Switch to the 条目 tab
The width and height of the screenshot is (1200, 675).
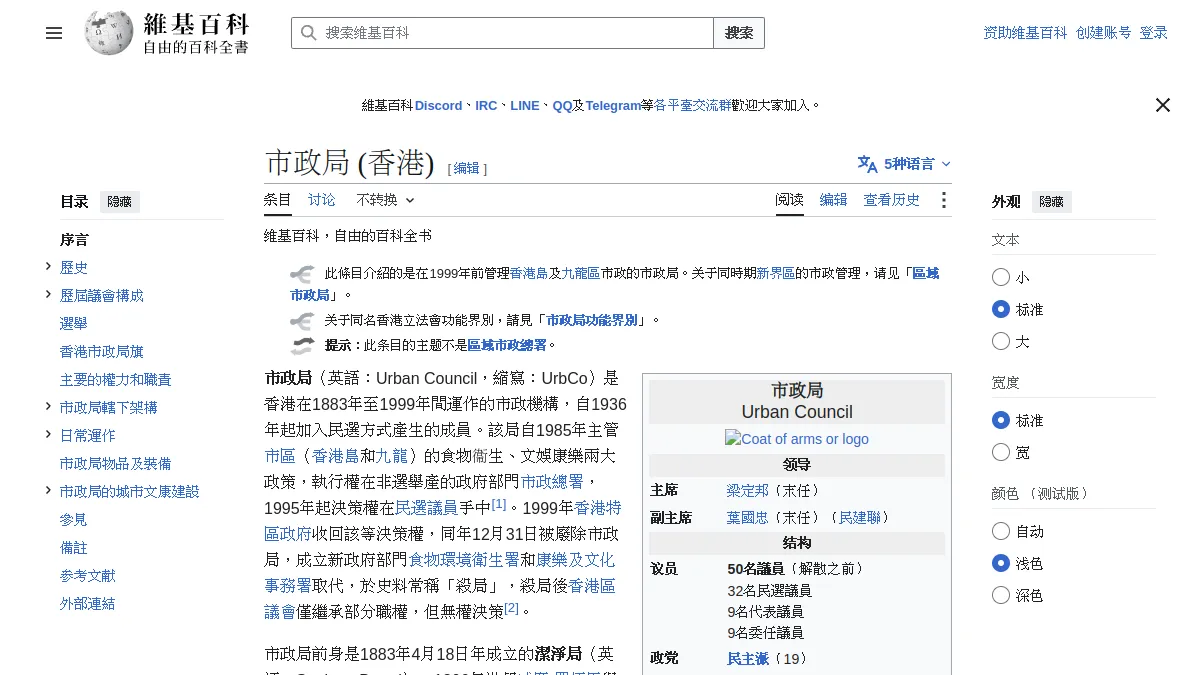pos(278,200)
